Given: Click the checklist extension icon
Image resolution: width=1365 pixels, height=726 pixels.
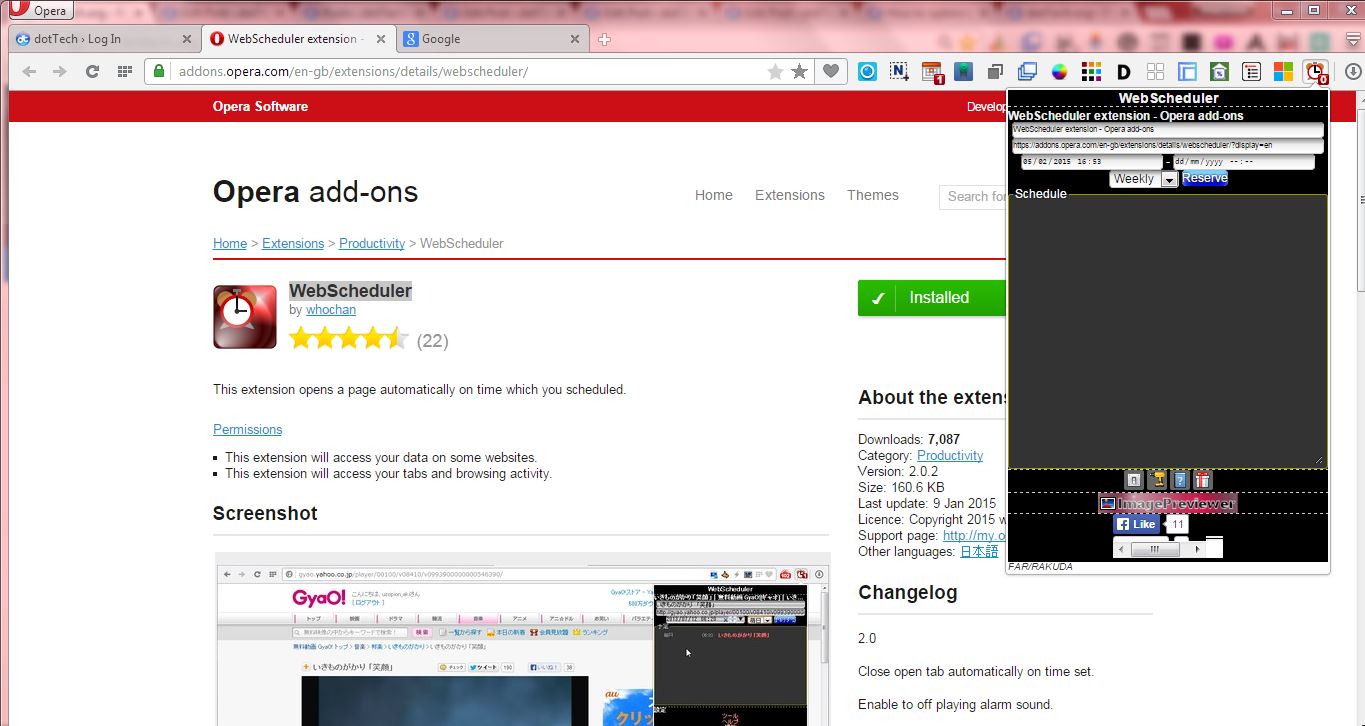Looking at the screenshot, I should [x=1251, y=72].
